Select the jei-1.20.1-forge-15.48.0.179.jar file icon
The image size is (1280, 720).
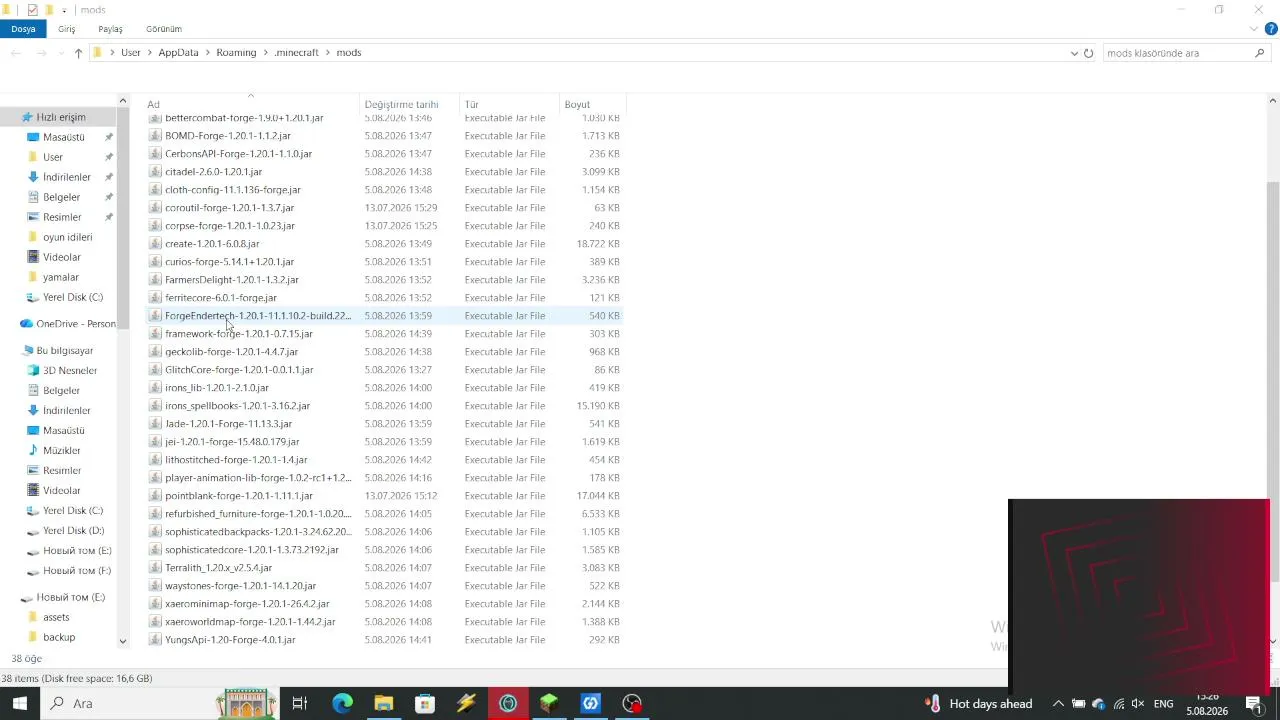click(155, 442)
